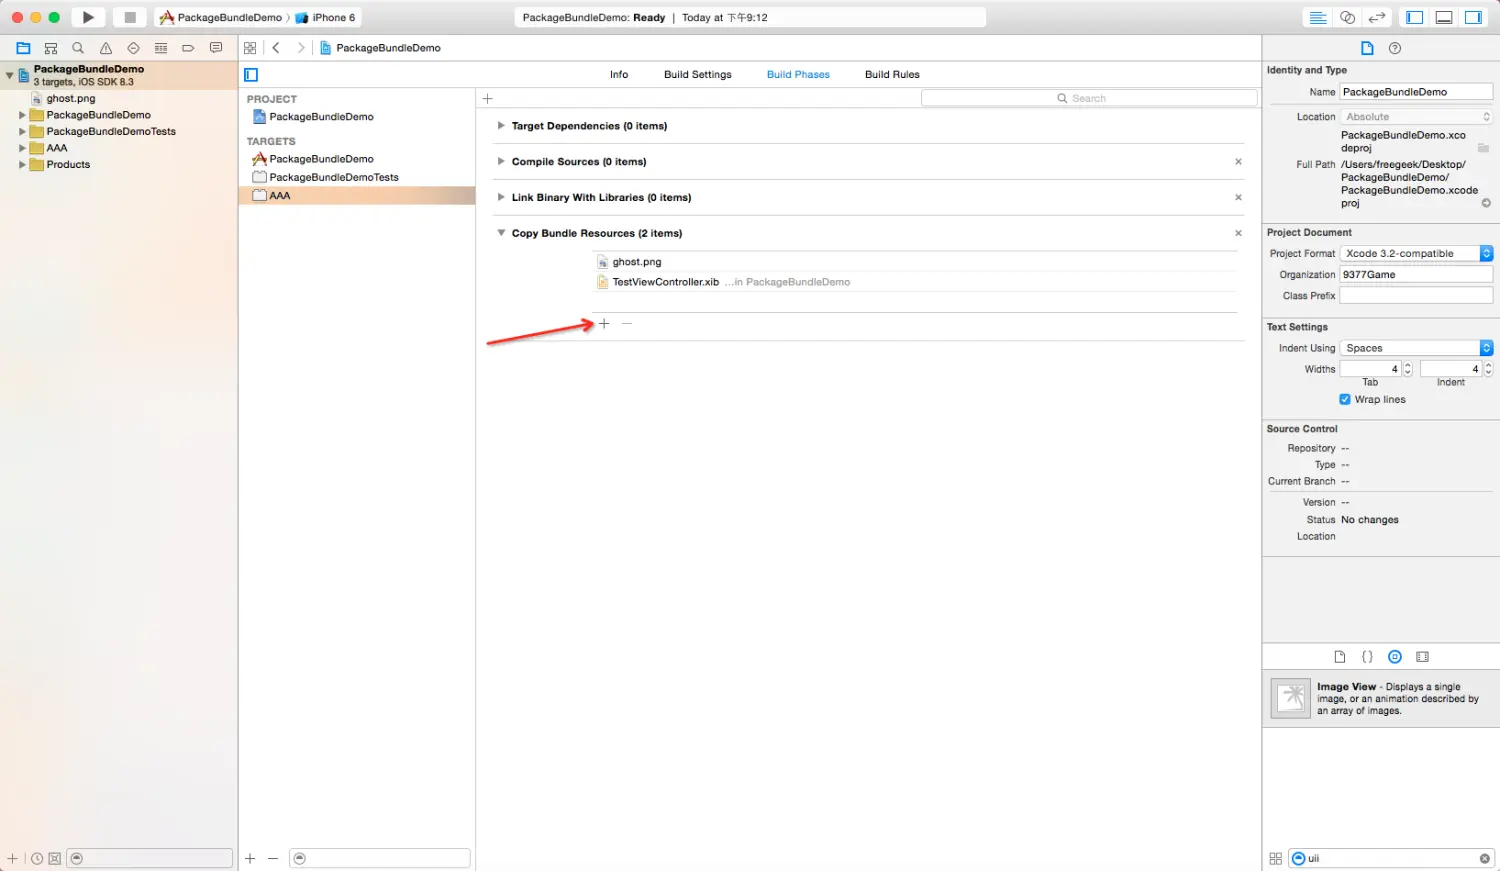Expand Compile Sources phase

coord(501,162)
